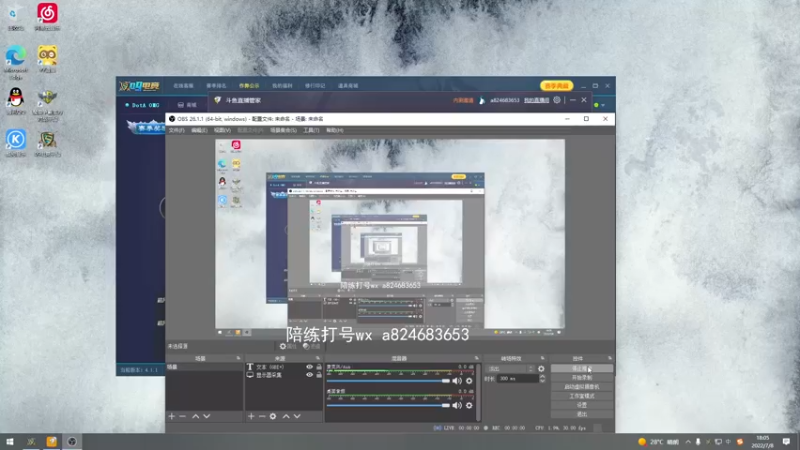The height and width of the screenshot is (450, 800).
Task: Open 淡出 transition type dropdown
Action: (x=510, y=368)
